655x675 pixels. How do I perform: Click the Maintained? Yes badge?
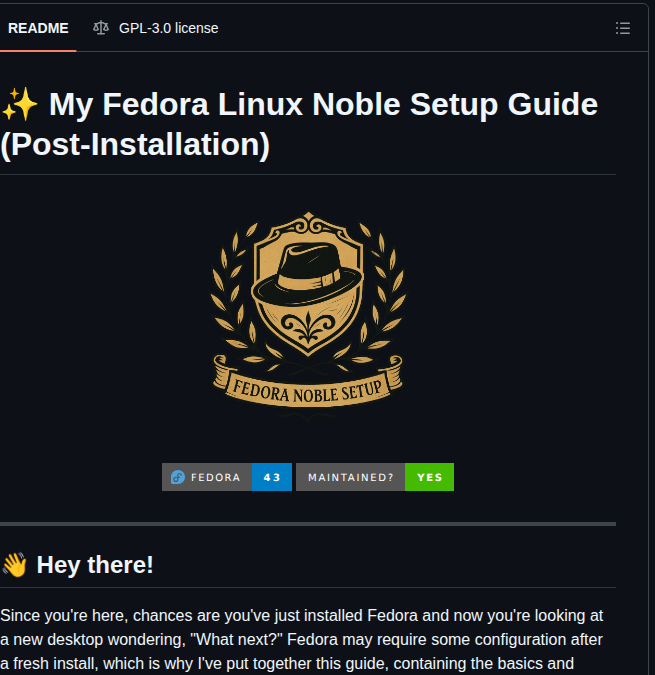pyautogui.click(x=375, y=477)
